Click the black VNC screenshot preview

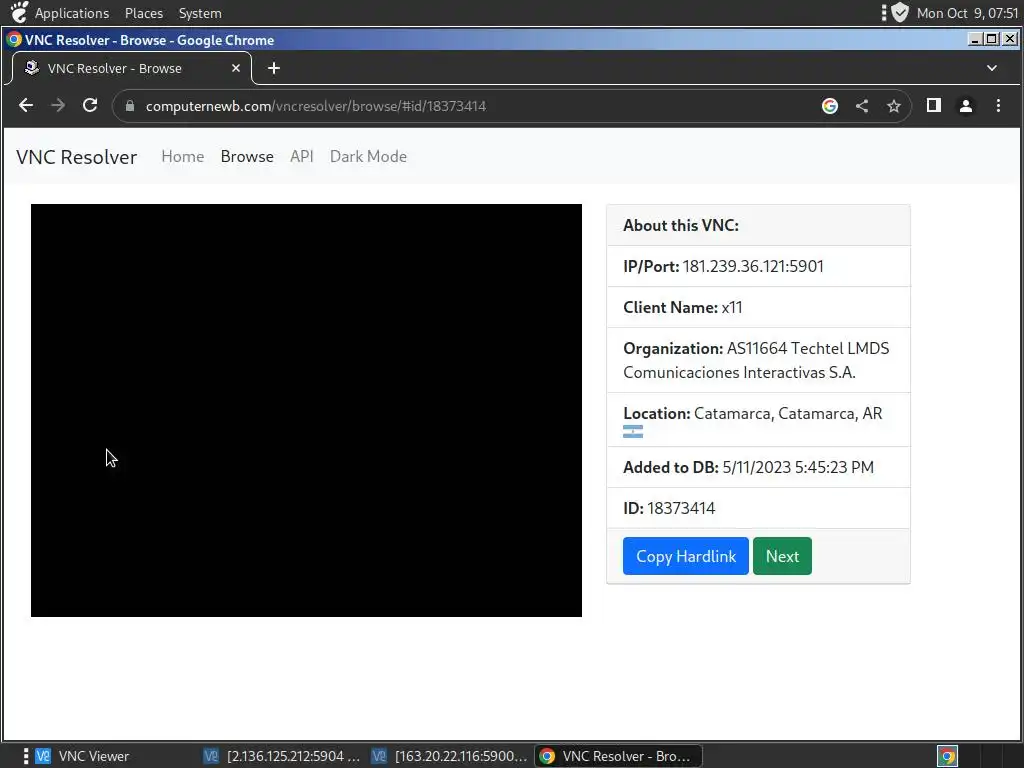click(306, 410)
